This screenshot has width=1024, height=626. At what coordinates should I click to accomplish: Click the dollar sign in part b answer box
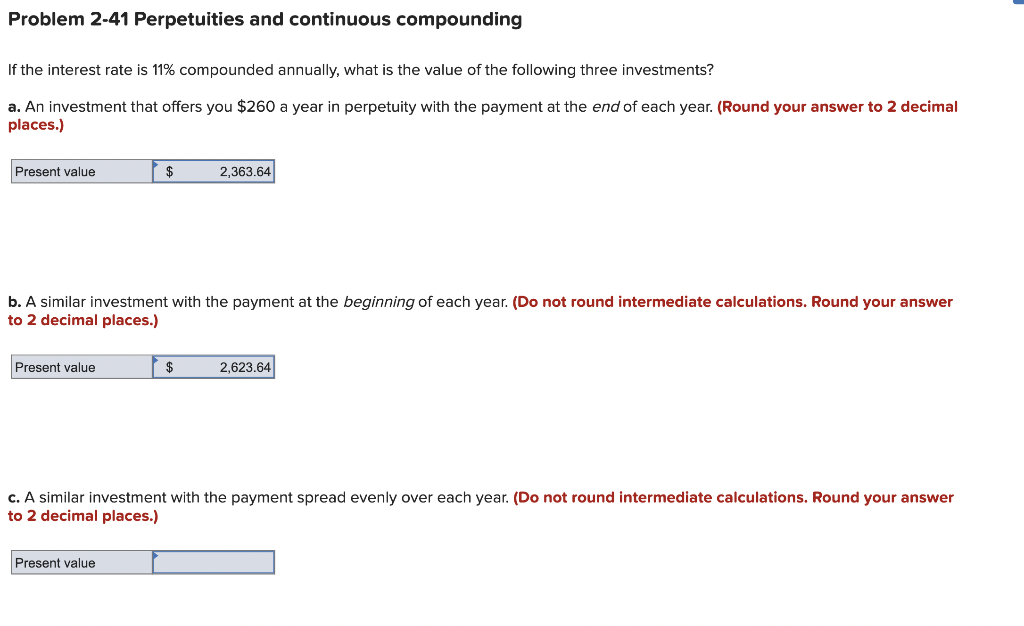click(x=168, y=367)
